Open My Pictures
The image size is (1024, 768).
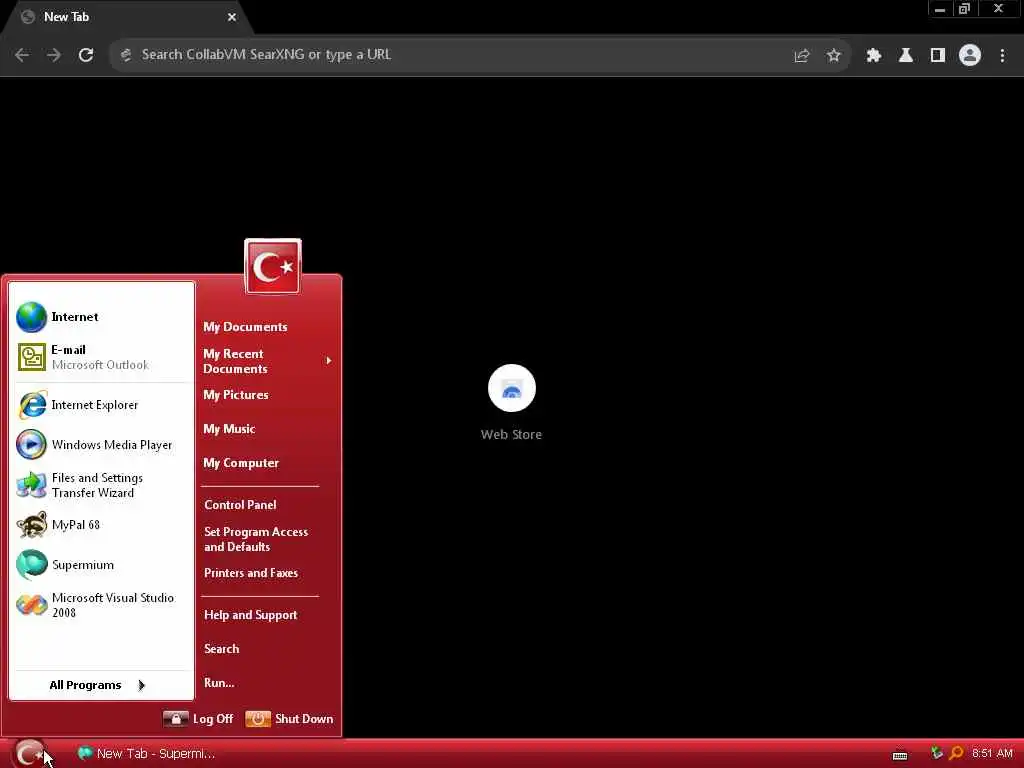pos(236,395)
